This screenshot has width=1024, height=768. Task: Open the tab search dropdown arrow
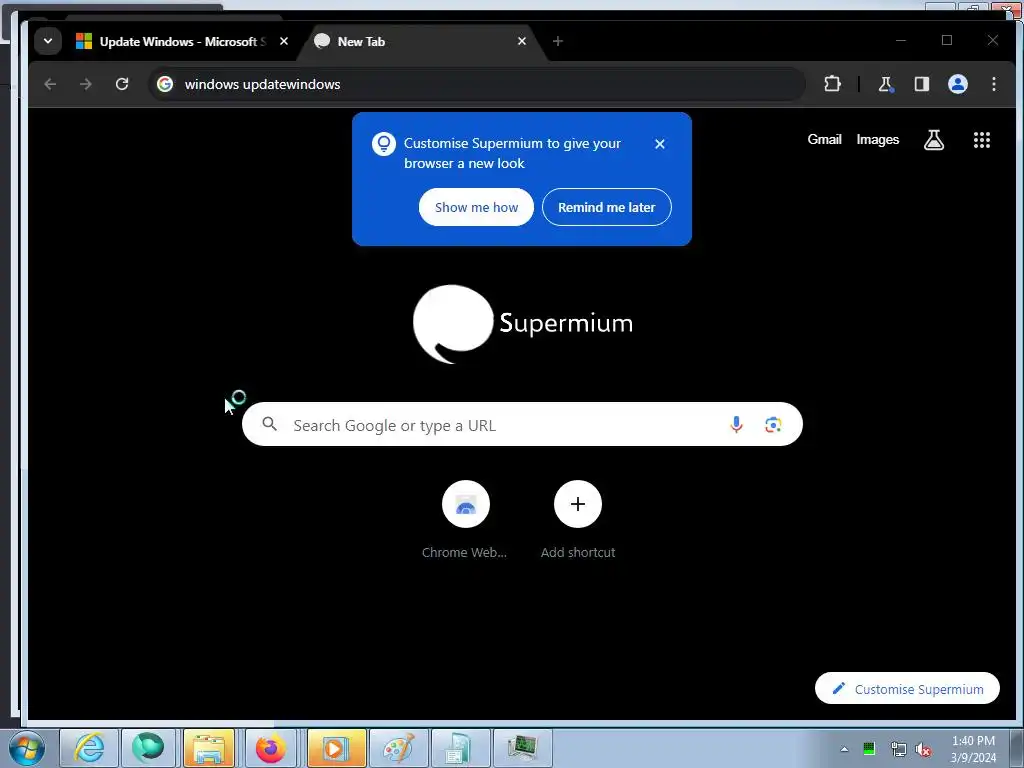click(48, 41)
